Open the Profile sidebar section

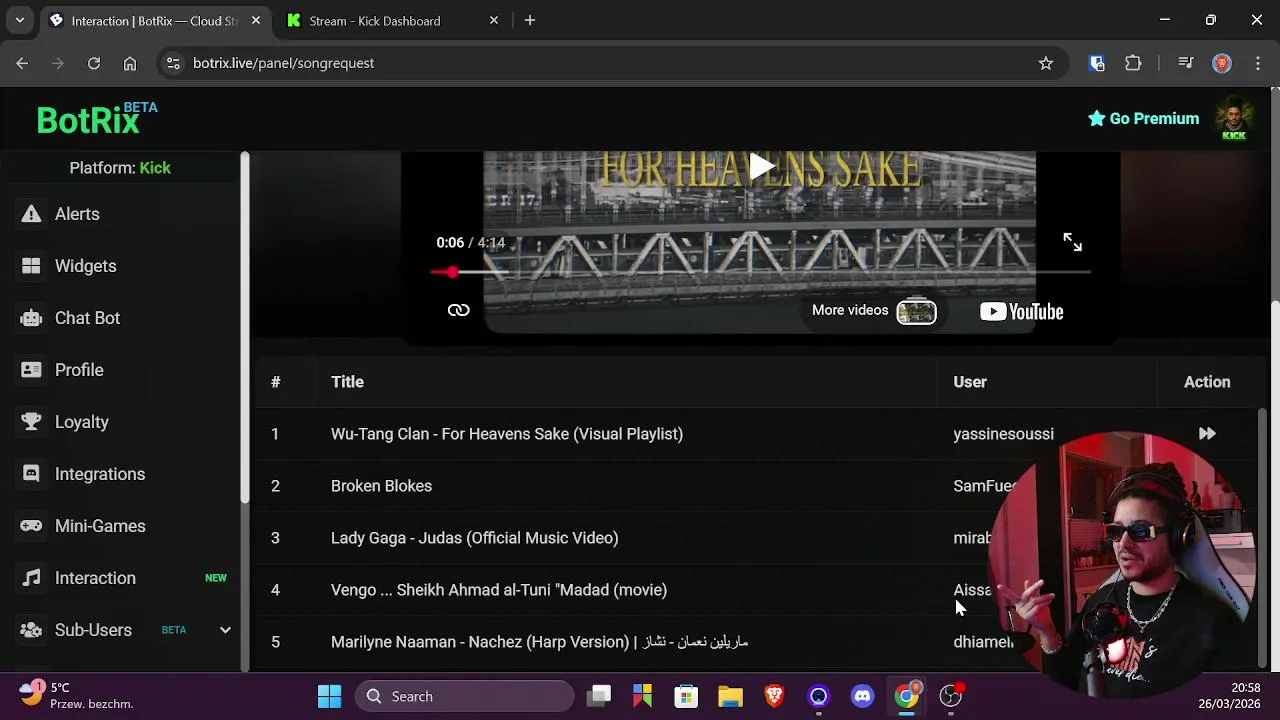click(x=79, y=370)
